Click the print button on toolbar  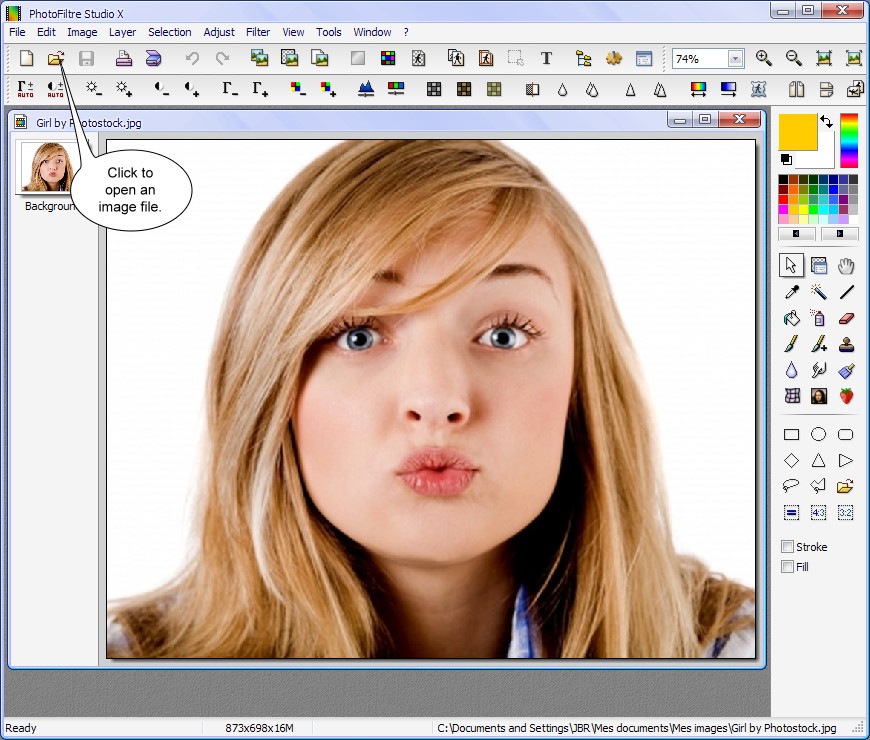tap(121, 58)
